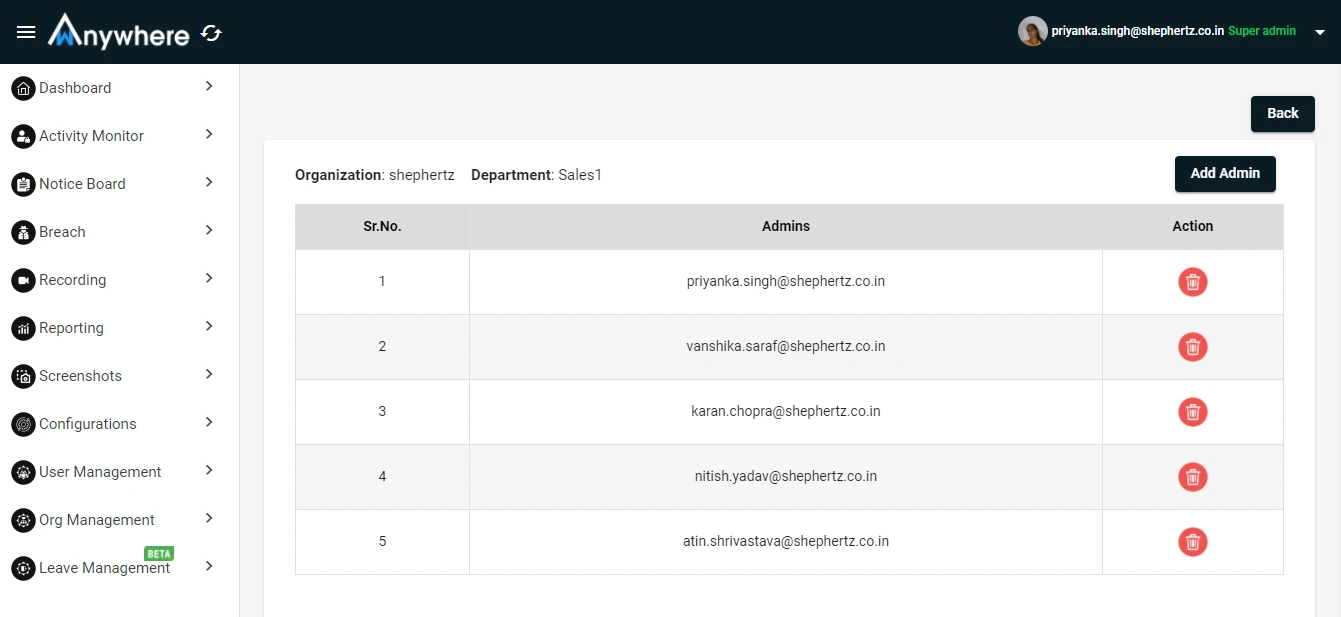Delete admin priyanka.singh@shephertz.co.in with trash icon
The width and height of the screenshot is (1341, 617).
[1192, 282]
